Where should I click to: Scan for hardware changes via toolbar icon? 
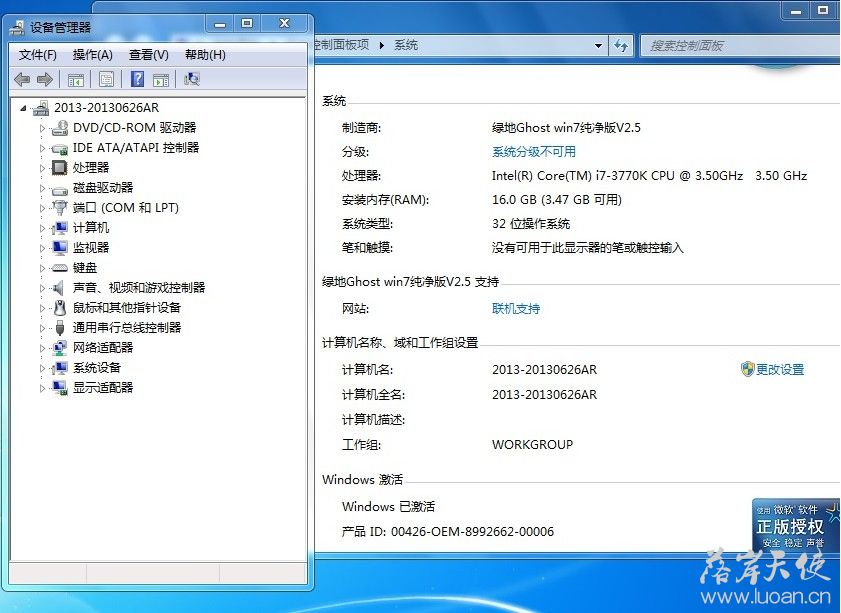191,79
